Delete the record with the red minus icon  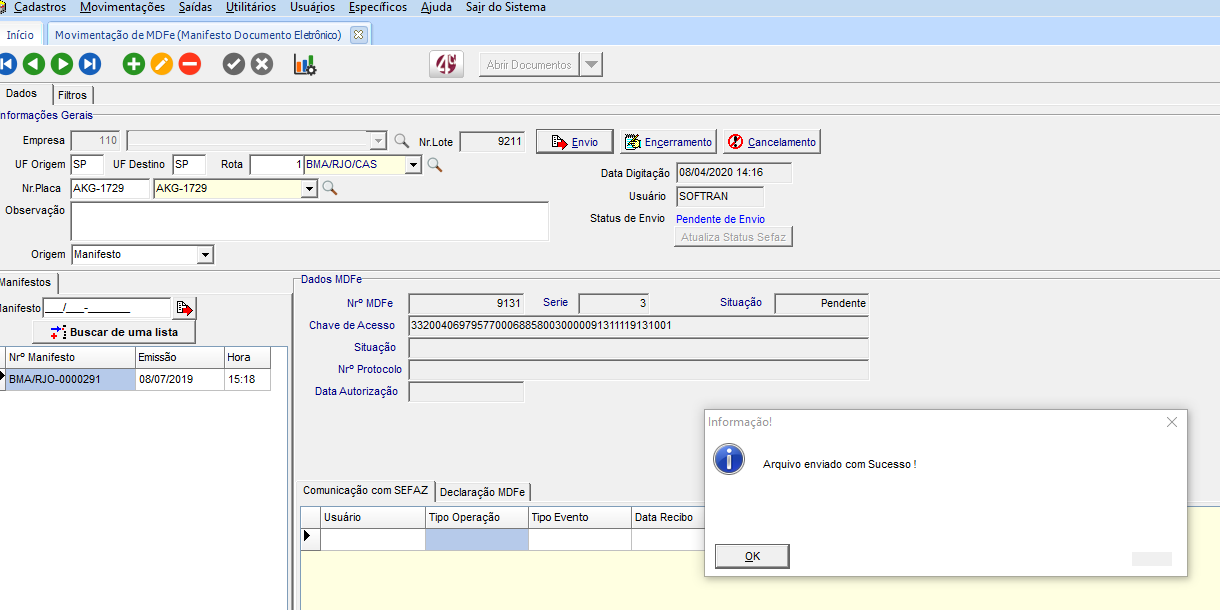tap(190, 64)
